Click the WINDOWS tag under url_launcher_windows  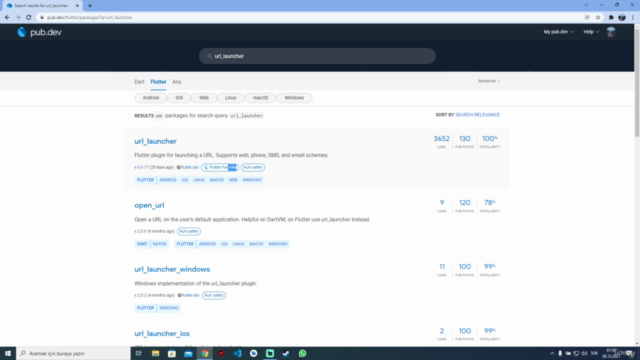(169, 308)
